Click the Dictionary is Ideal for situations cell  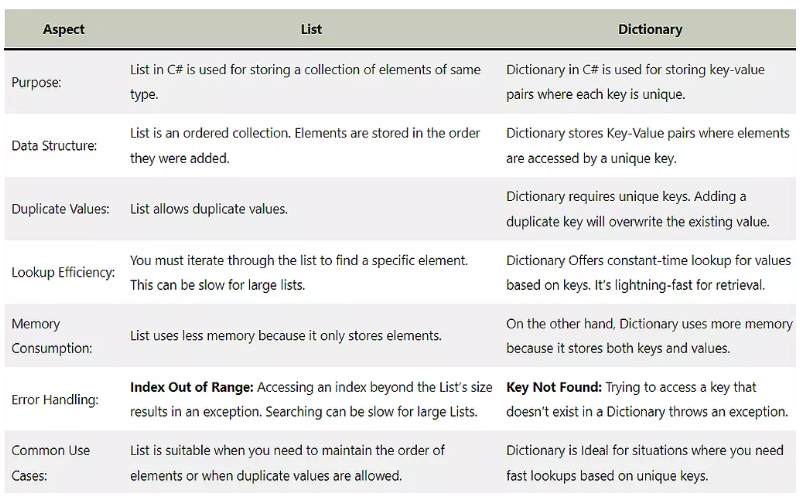(644, 463)
